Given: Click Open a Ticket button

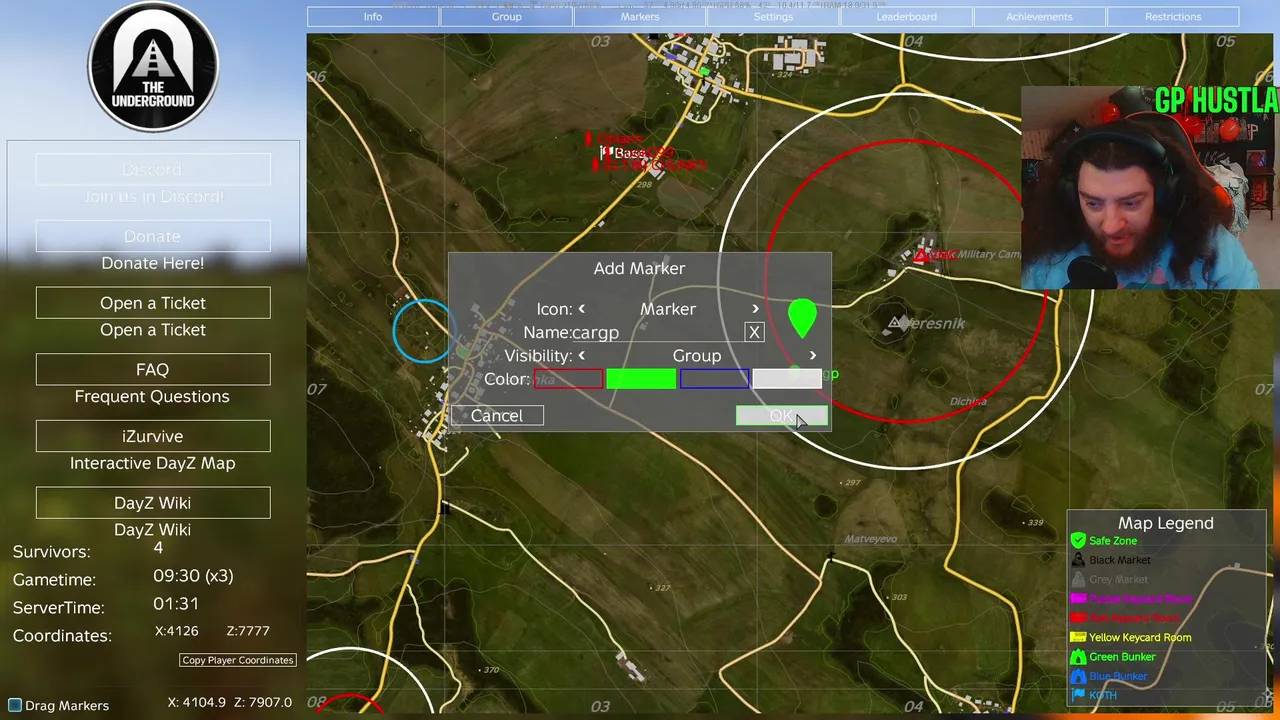Looking at the screenshot, I should pos(153,303).
